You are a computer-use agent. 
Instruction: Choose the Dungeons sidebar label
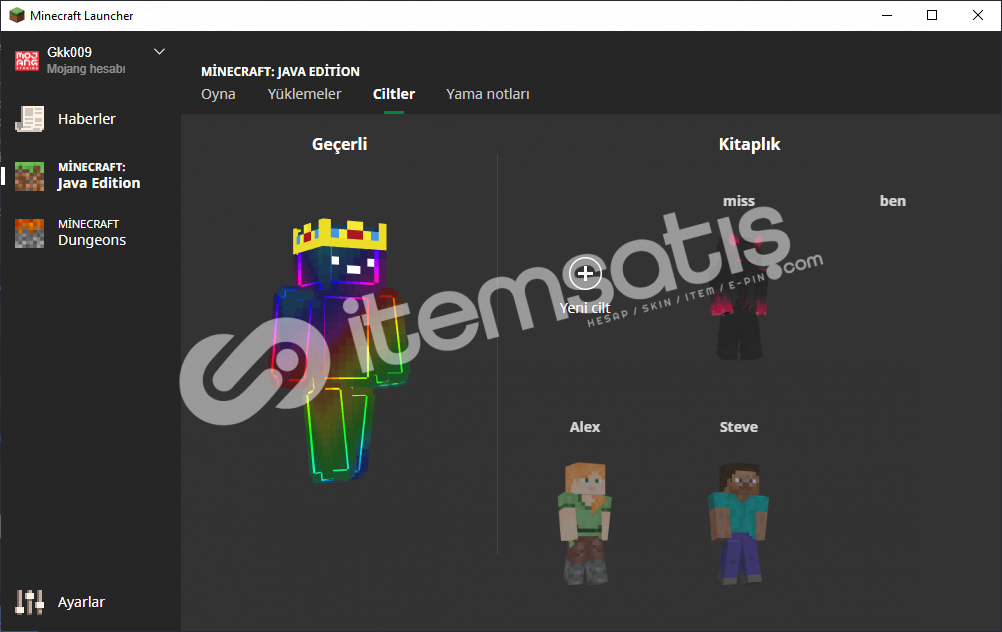coord(92,240)
